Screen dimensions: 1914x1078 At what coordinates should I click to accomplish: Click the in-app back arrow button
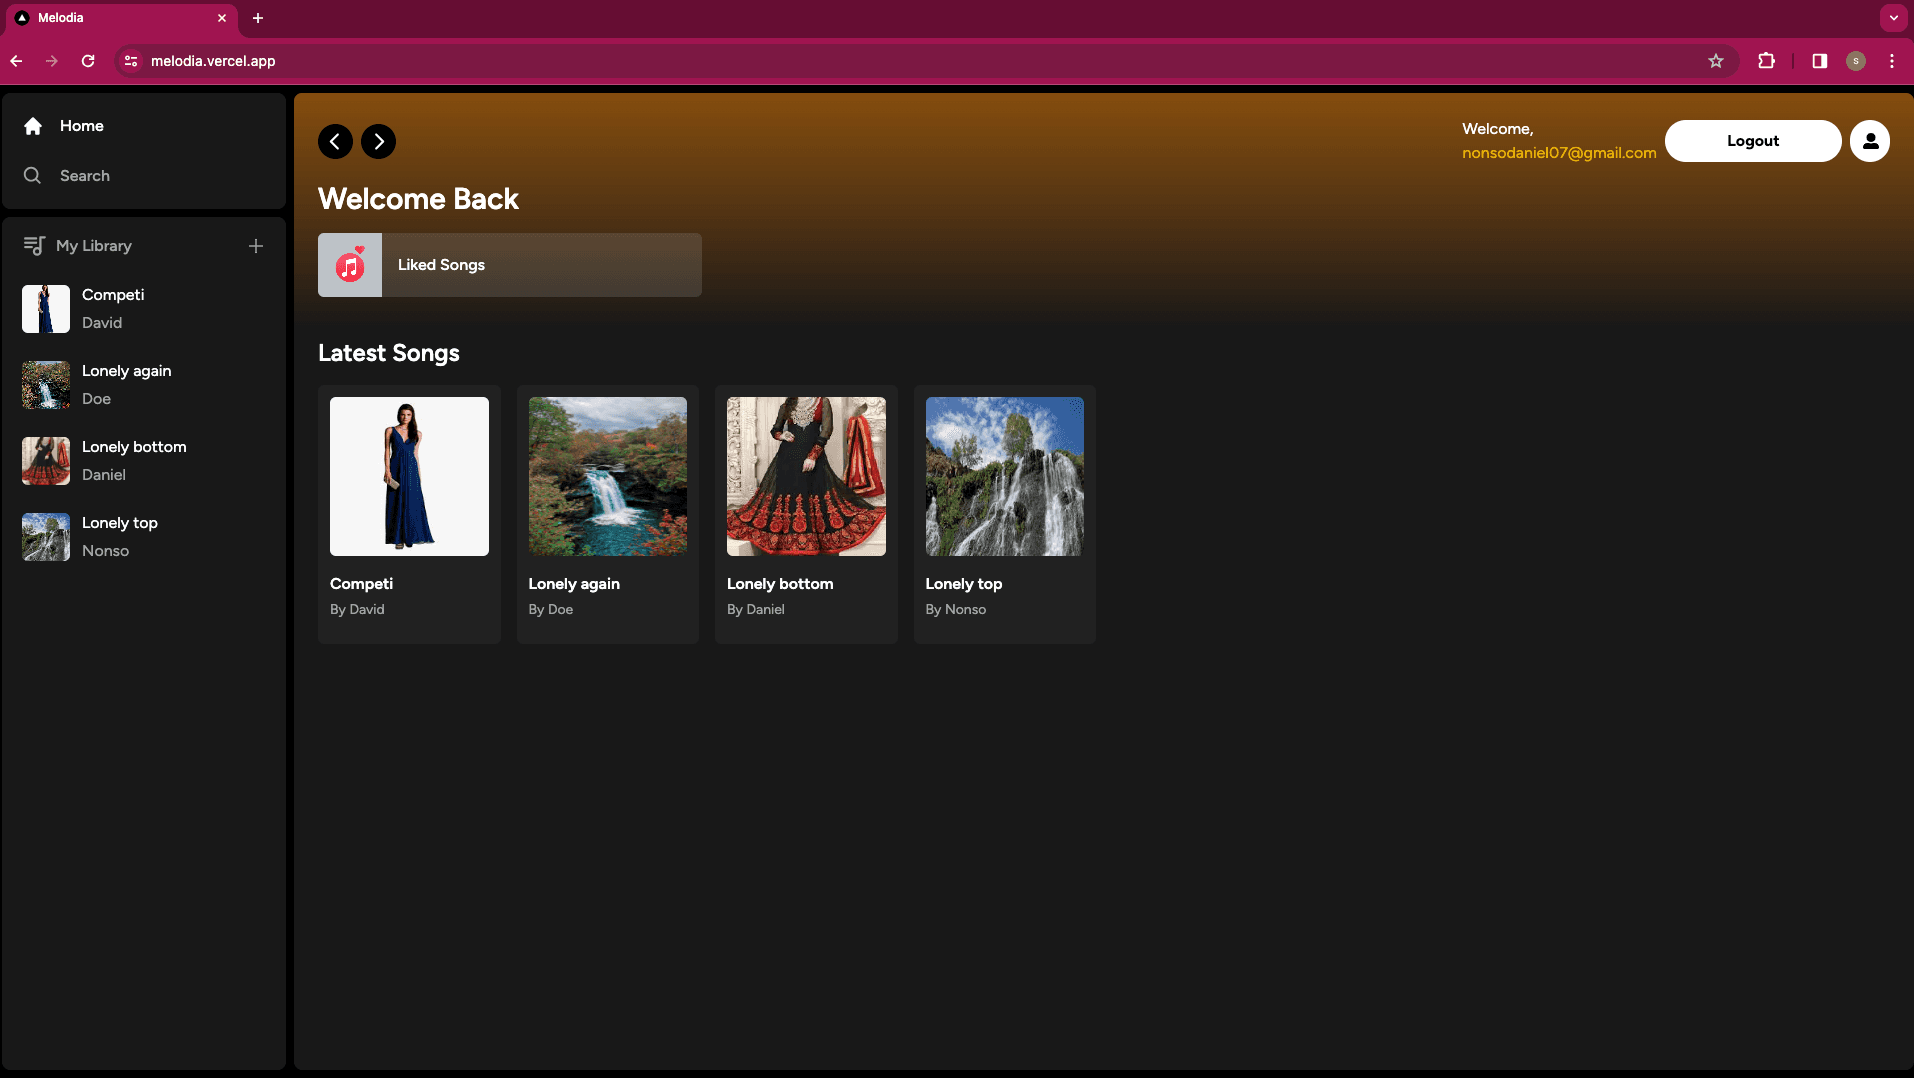pos(335,142)
